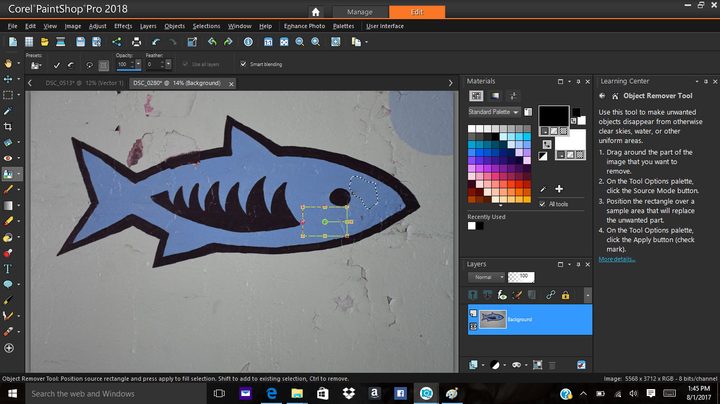Select the Red Eye tool
The image size is (720, 404).
(8, 158)
